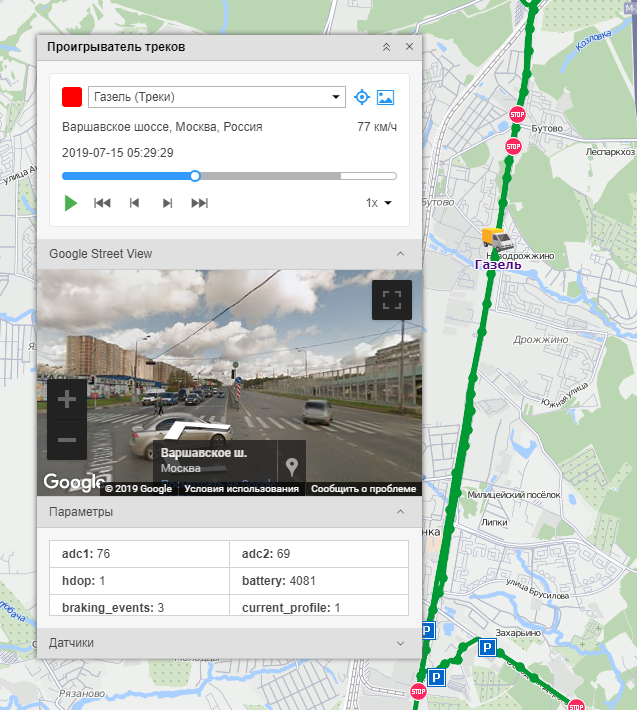Collapse the track player panel
Viewport: 637px width, 710px height.
click(387, 47)
